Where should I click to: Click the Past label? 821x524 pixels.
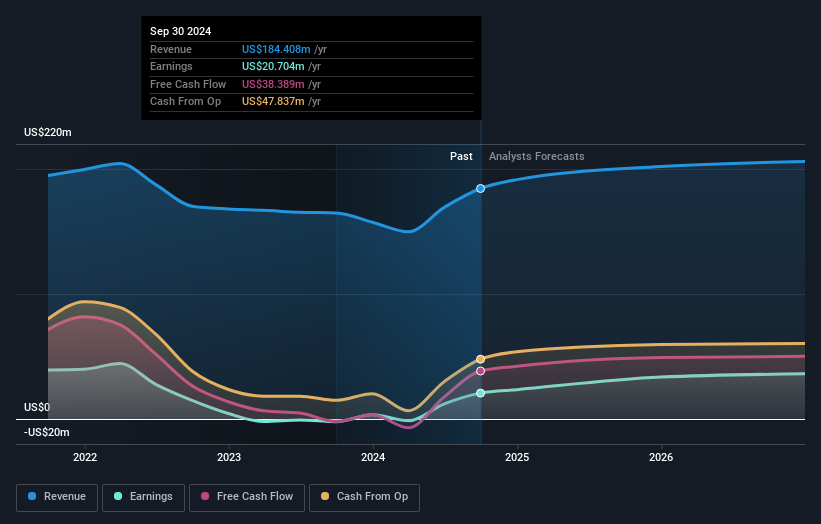pos(461,156)
